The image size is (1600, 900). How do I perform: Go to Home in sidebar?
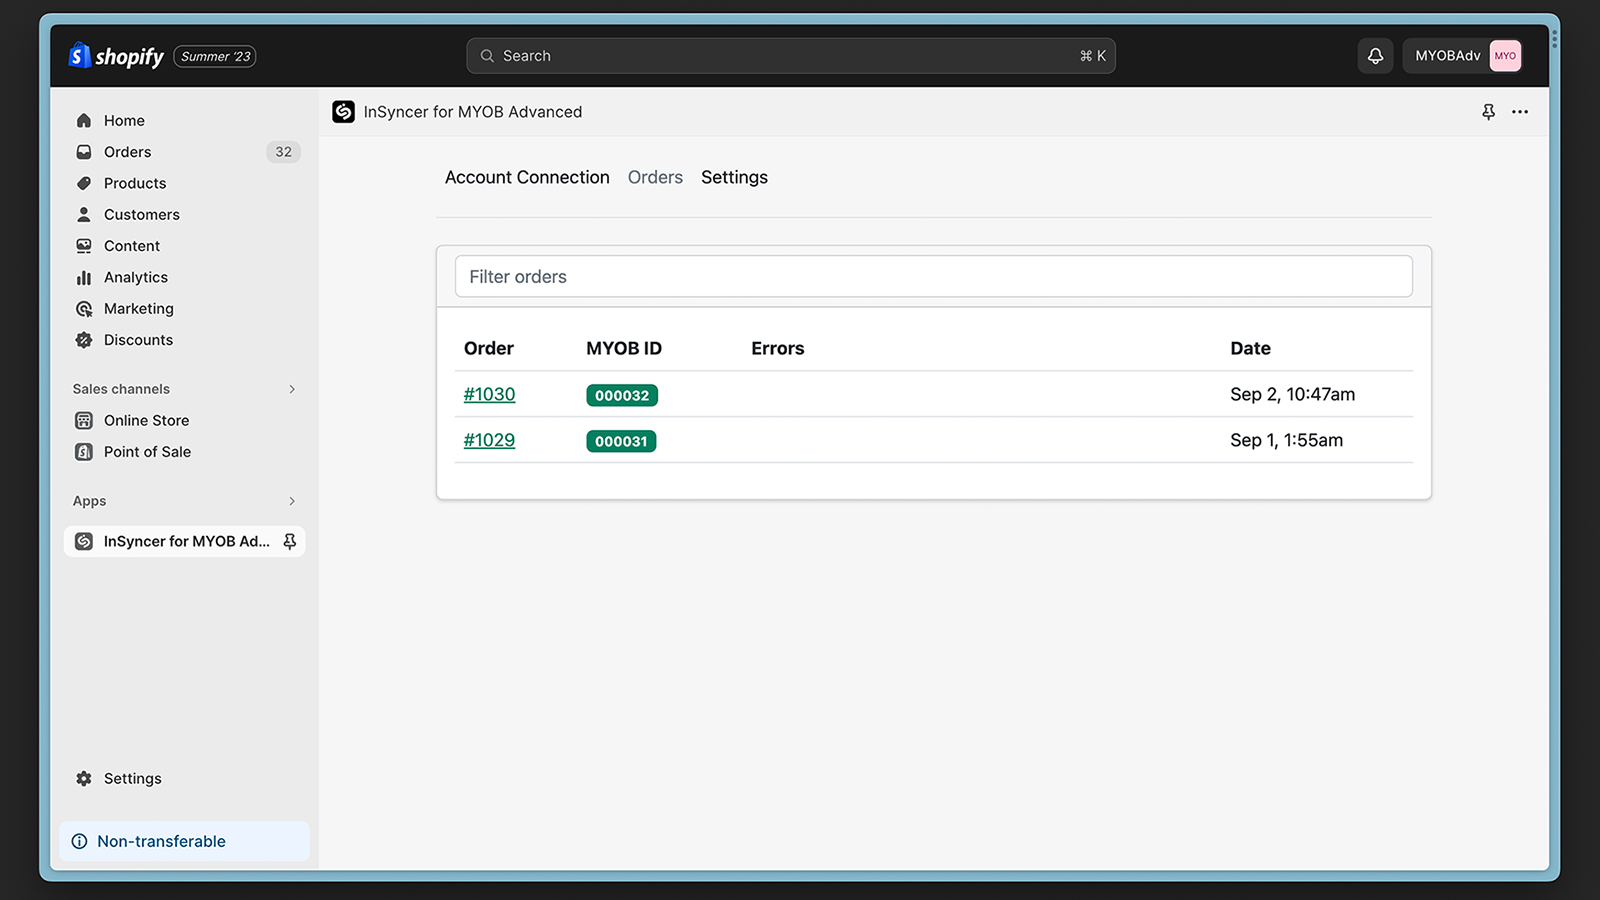click(124, 120)
